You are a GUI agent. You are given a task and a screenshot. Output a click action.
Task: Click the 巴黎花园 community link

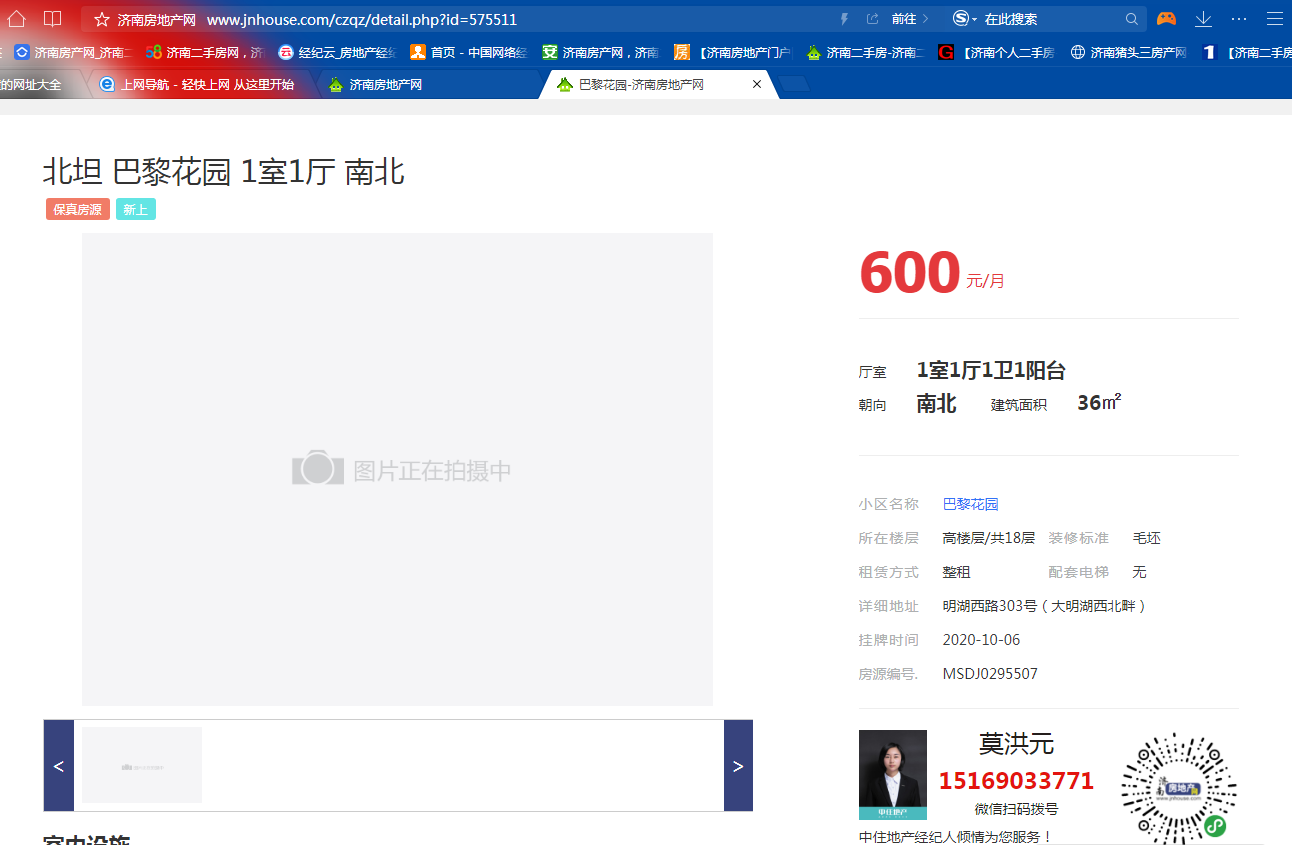tap(970, 504)
